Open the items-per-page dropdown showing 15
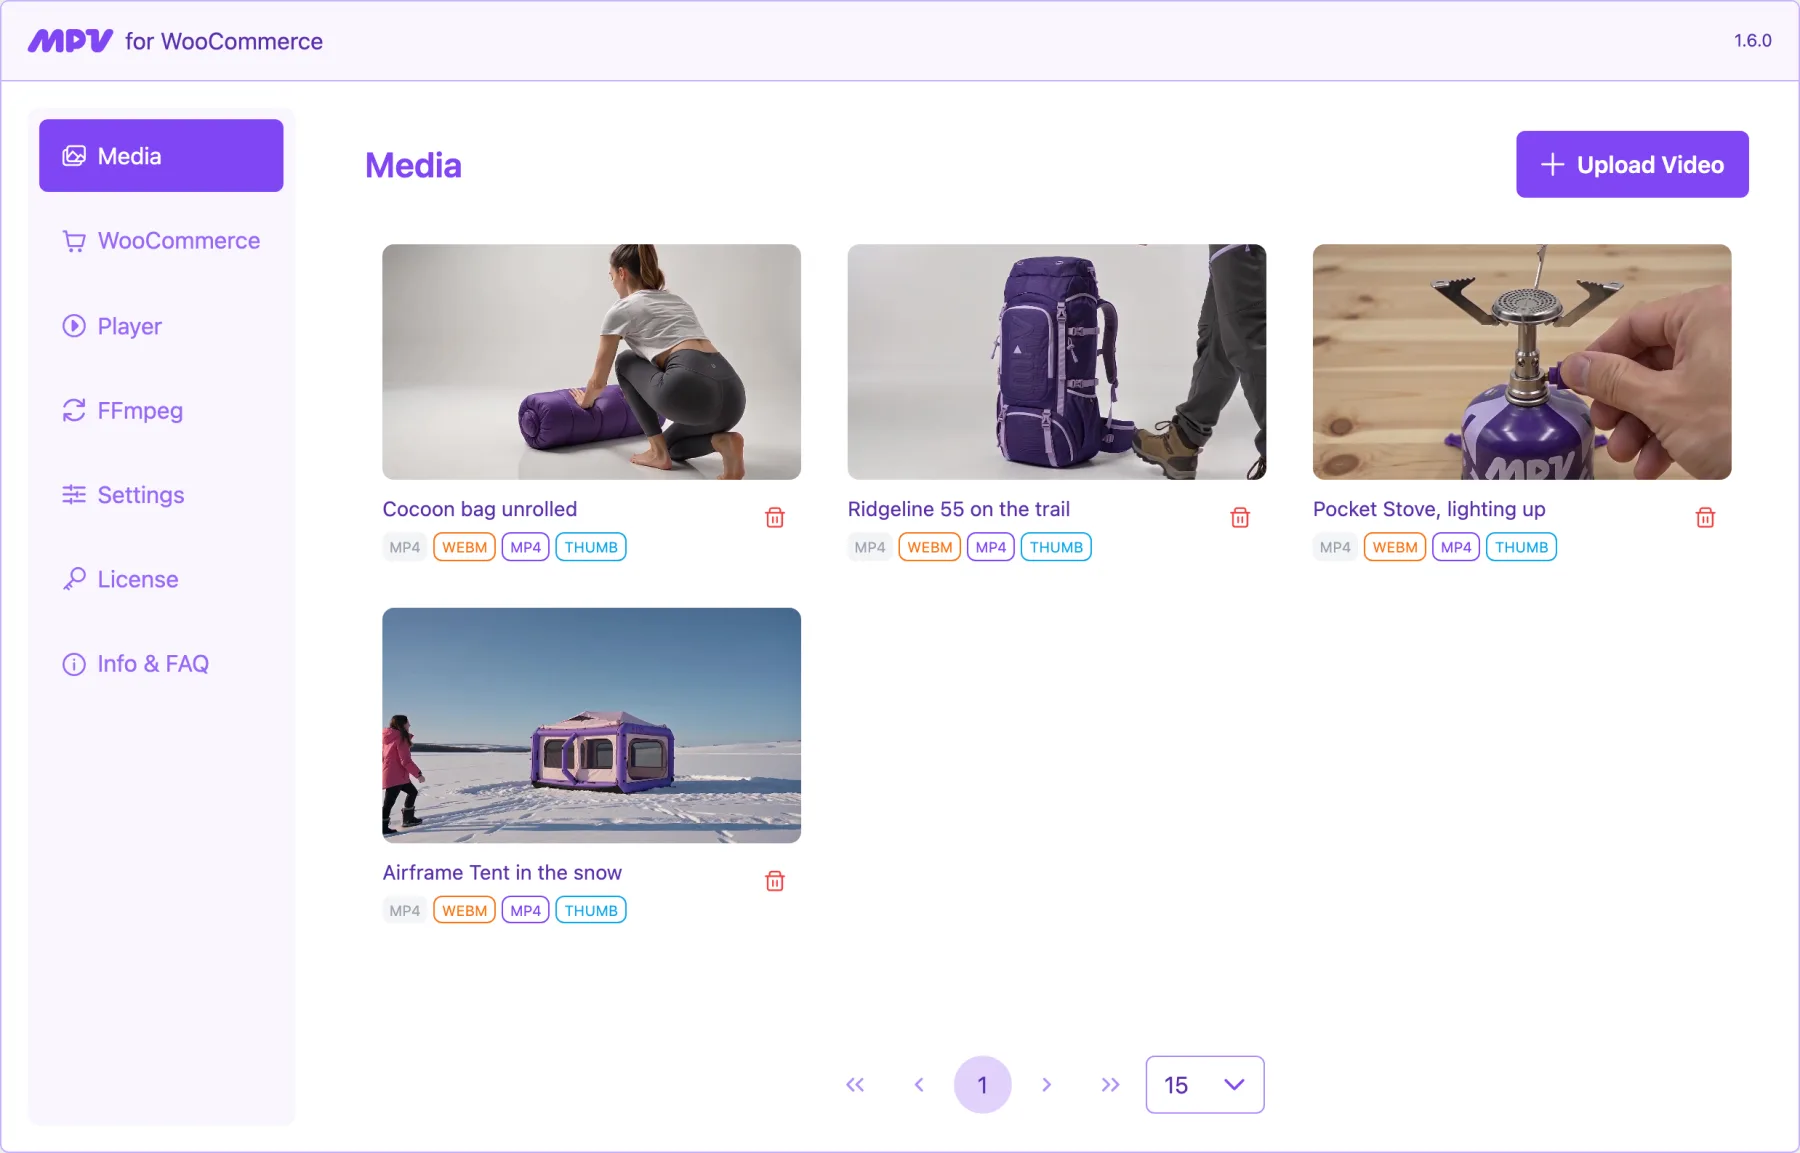The height and width of the screenshot is (1153, 1800). click(x=1205, y=1085)
